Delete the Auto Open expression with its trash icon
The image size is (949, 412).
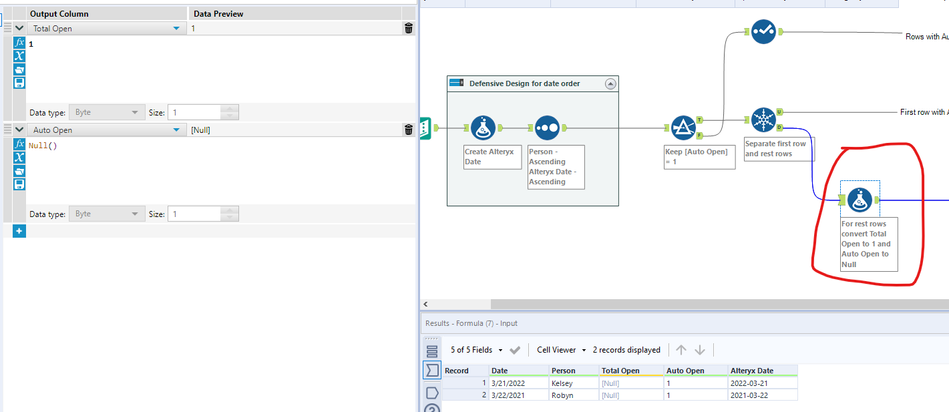click(x=409, y=129)
